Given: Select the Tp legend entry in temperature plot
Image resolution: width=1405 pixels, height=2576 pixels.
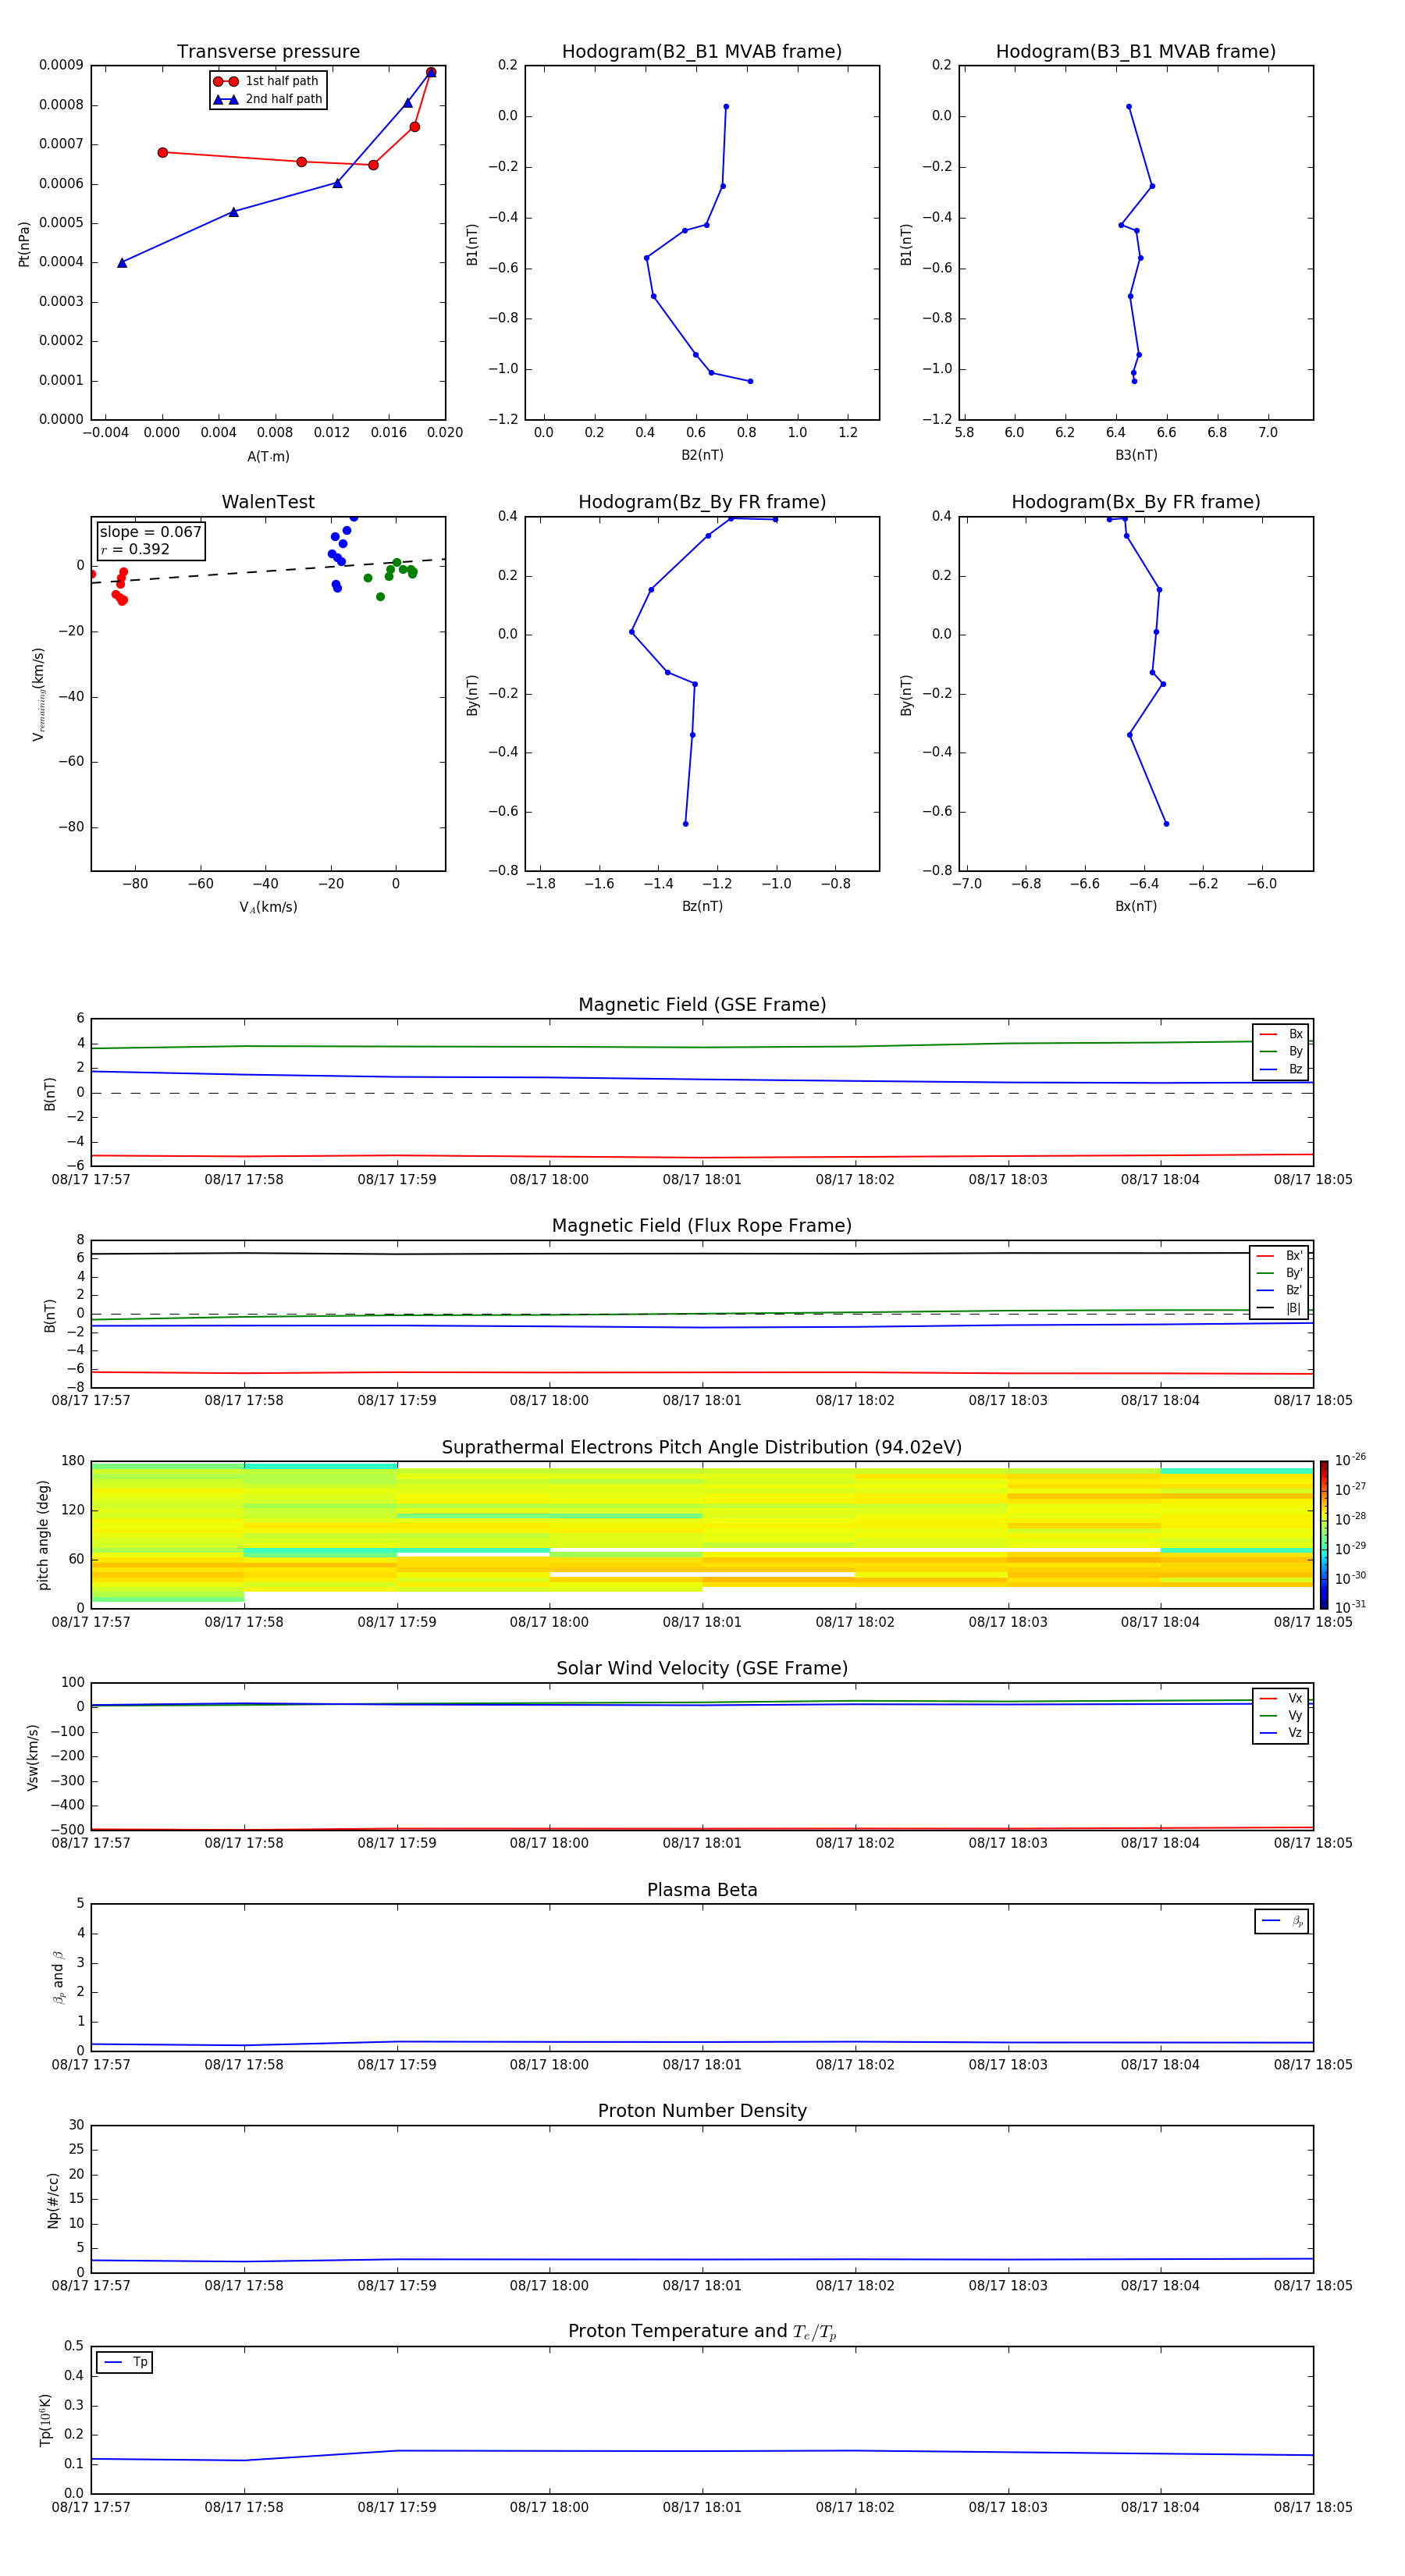Looking at the screenshot, I should click(125, 2362).
